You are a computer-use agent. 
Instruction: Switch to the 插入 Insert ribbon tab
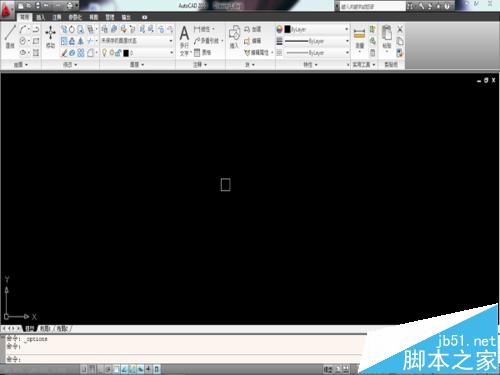click(x=41, y=17)
